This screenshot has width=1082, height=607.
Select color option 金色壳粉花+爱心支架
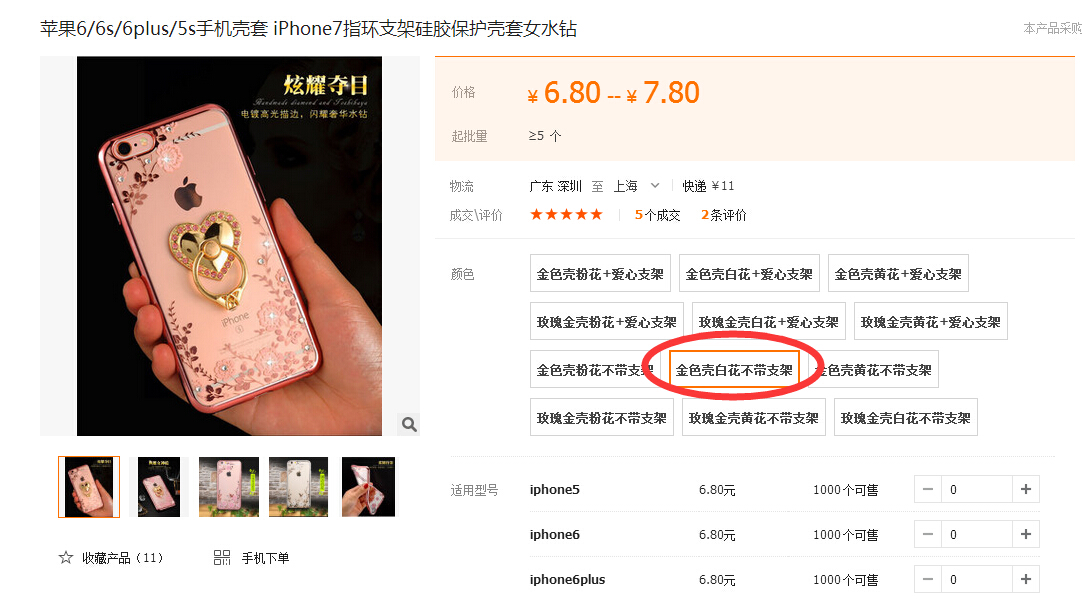click(600, 273)
